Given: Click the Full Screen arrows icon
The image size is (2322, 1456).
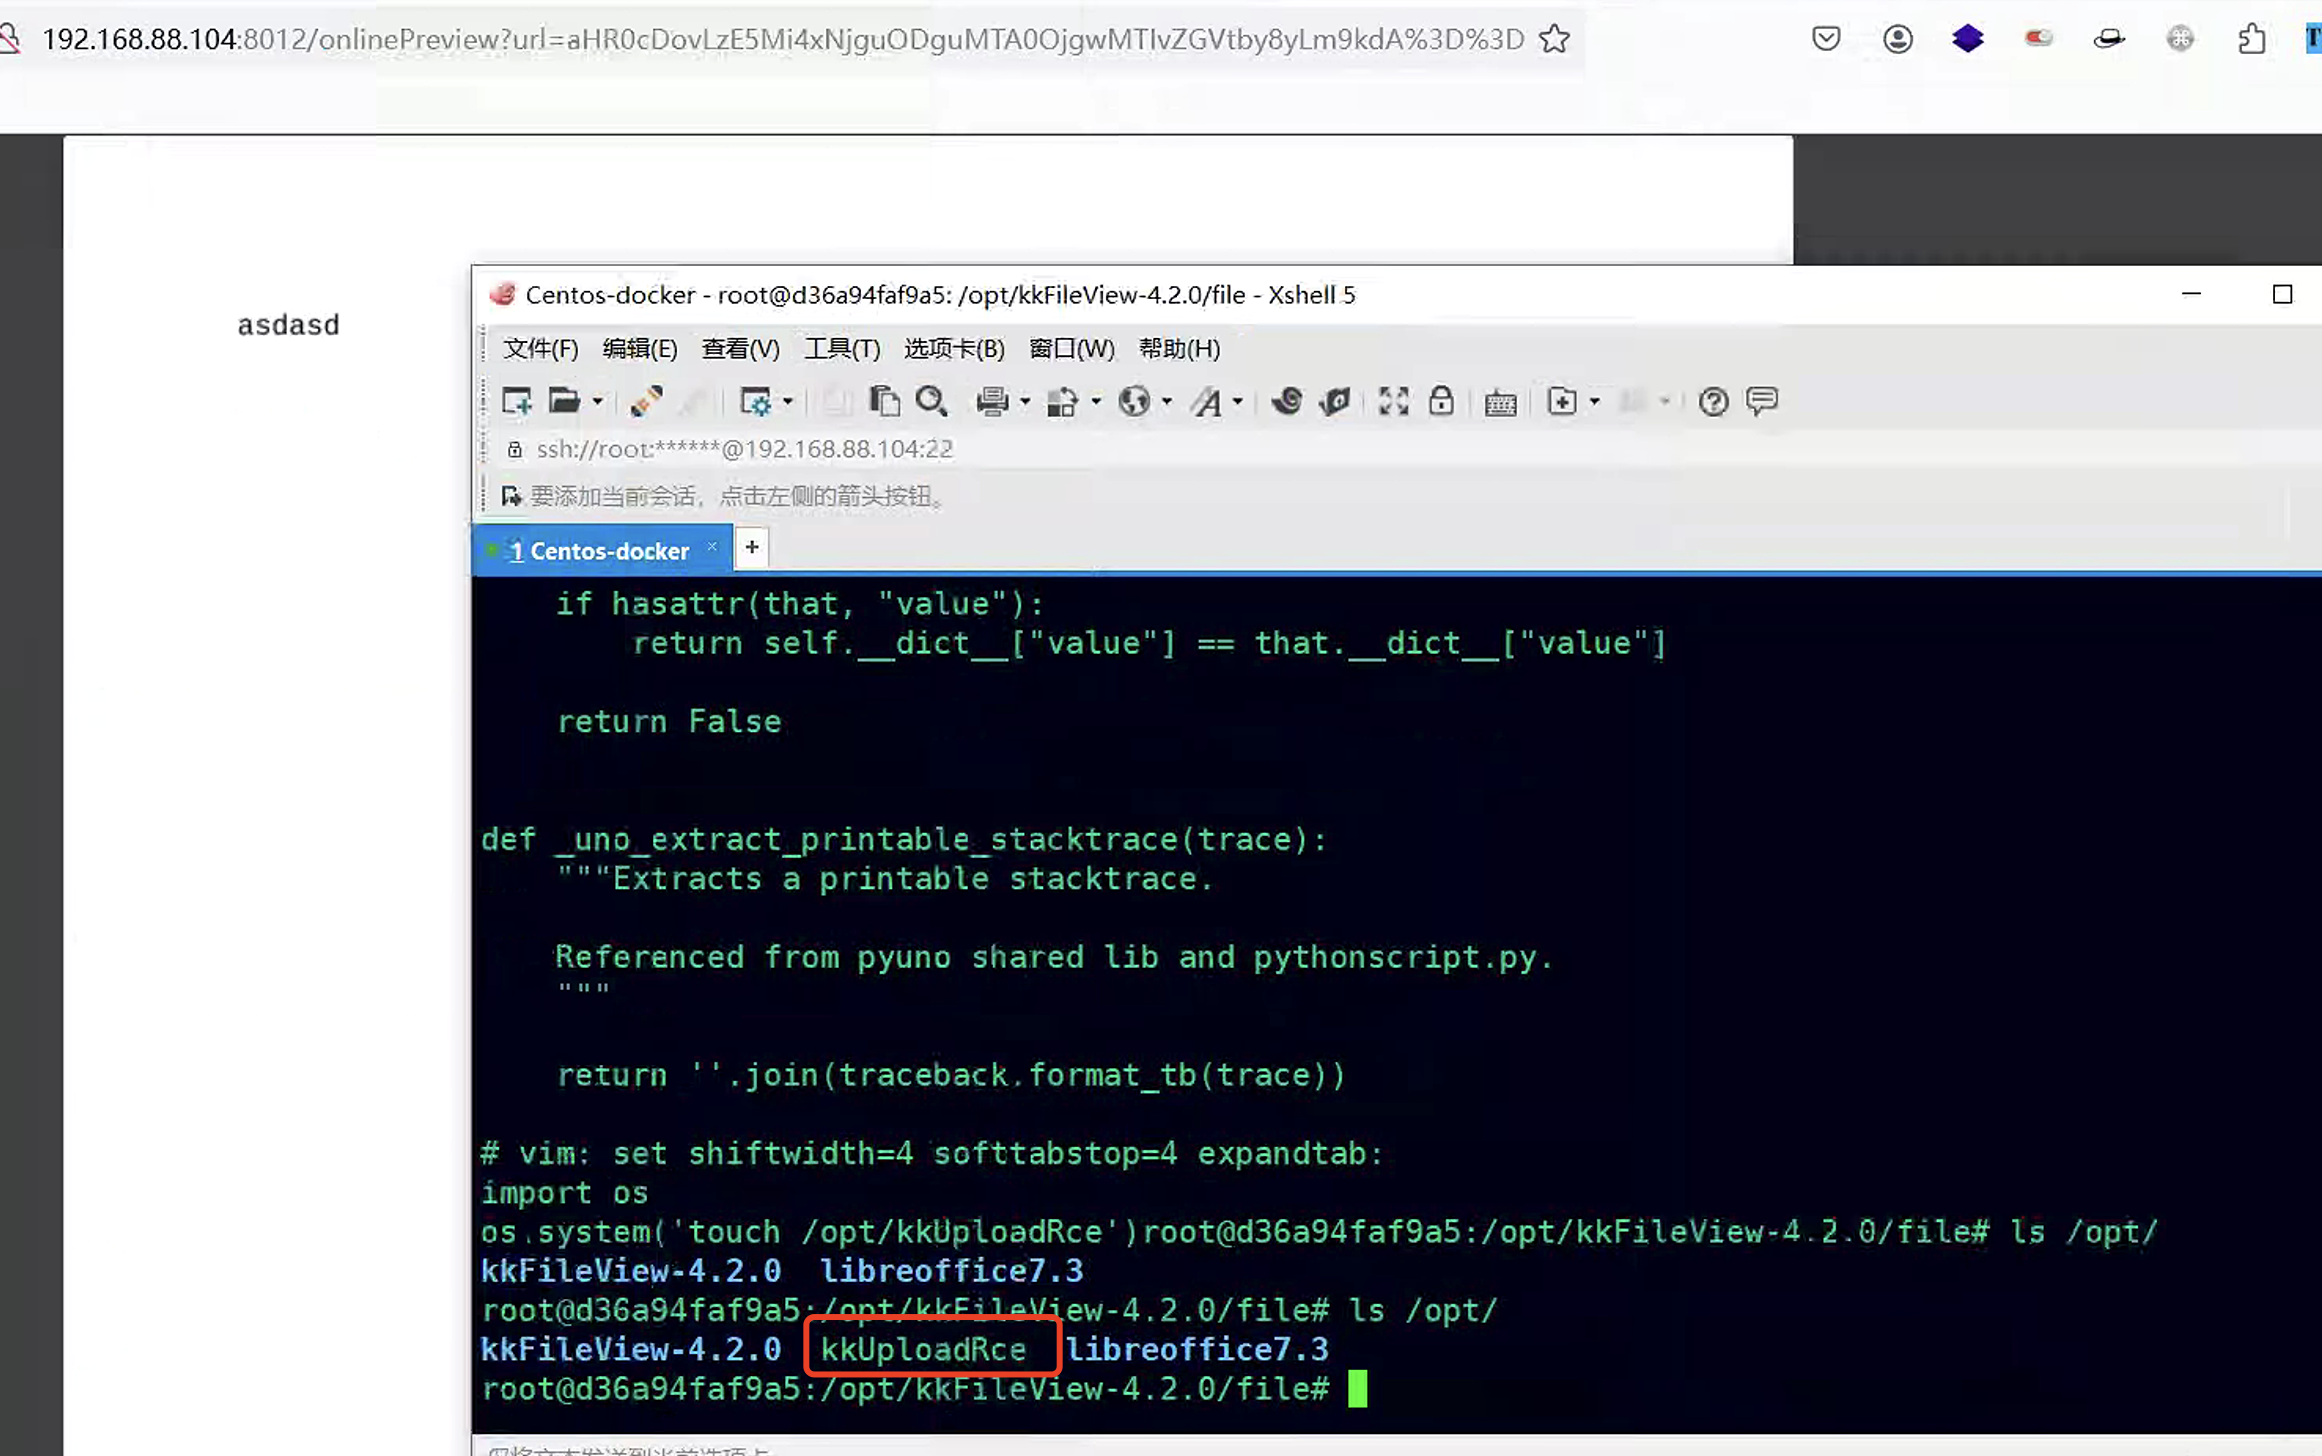Looking at the screenshot, I should 1394,401.
